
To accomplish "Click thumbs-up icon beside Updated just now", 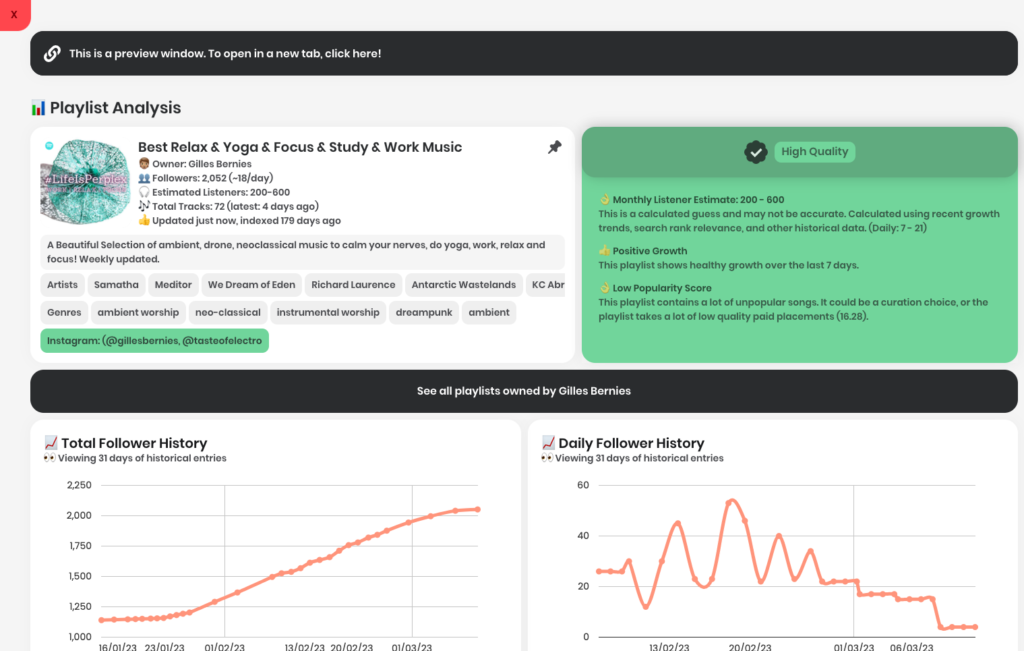I will pyautogui.click(x=144, y=220).
